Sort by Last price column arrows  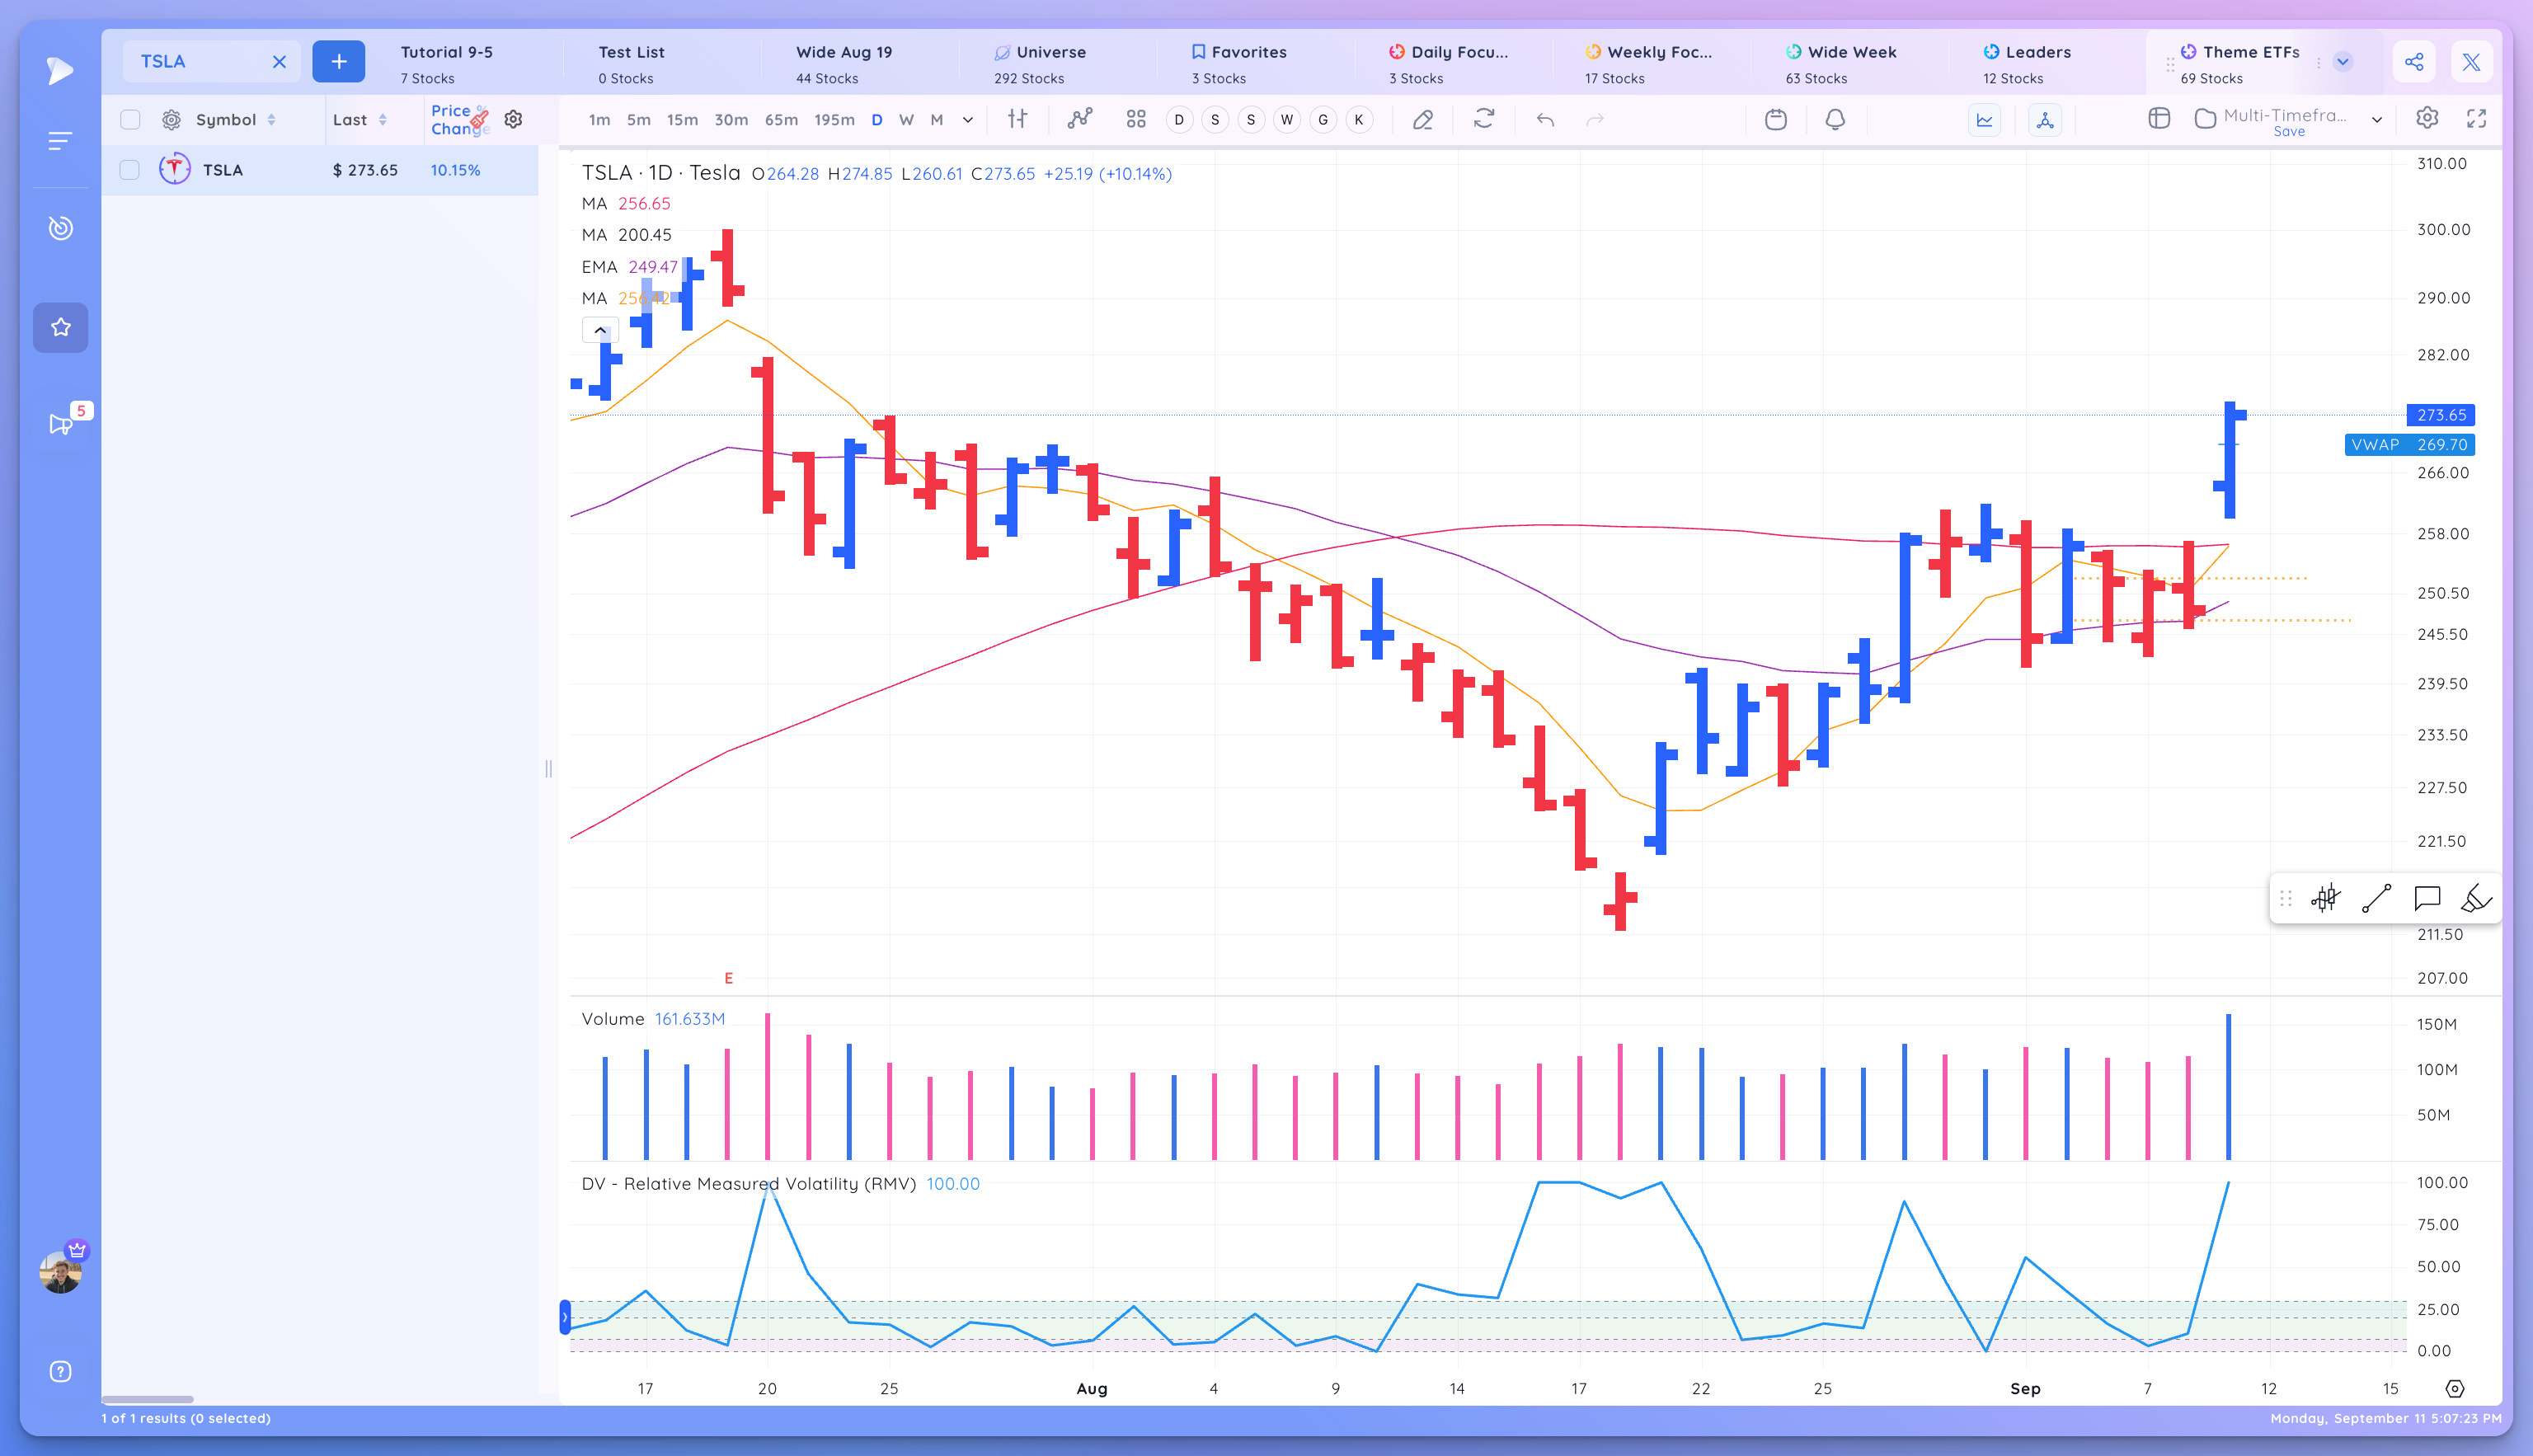[382, 120]
